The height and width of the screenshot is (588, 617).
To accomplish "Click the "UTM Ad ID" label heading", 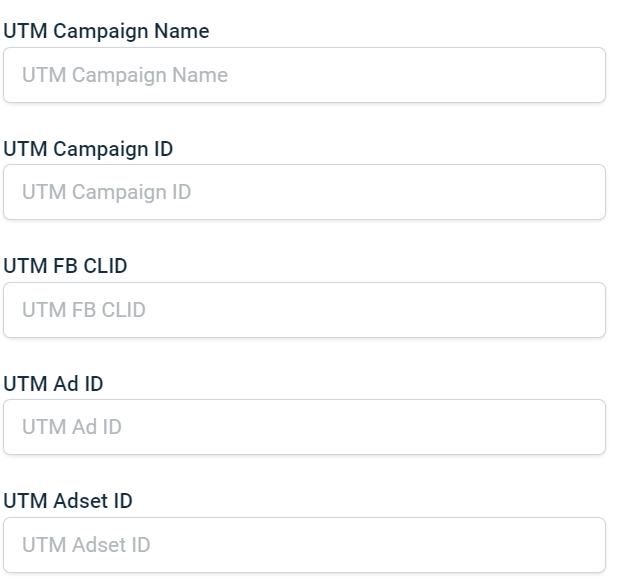I will [x=53, y=384].
